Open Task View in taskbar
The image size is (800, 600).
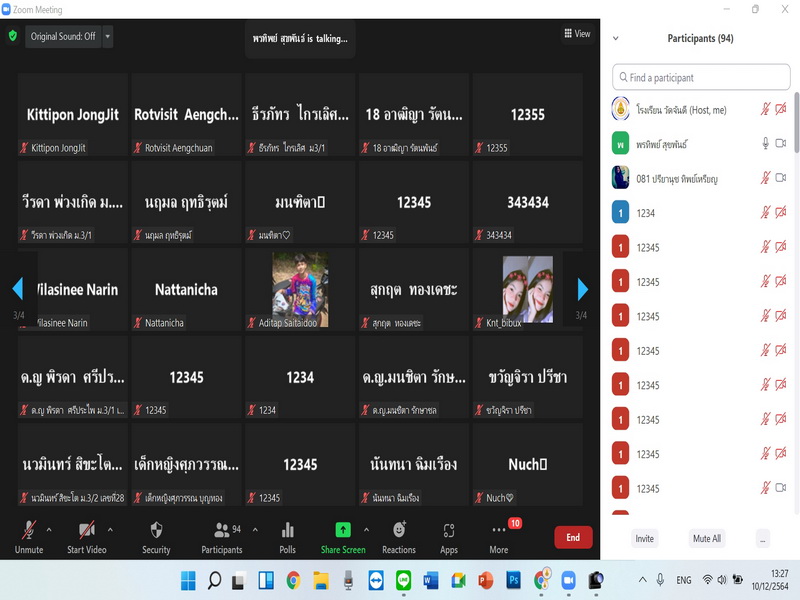pos(239,580)
